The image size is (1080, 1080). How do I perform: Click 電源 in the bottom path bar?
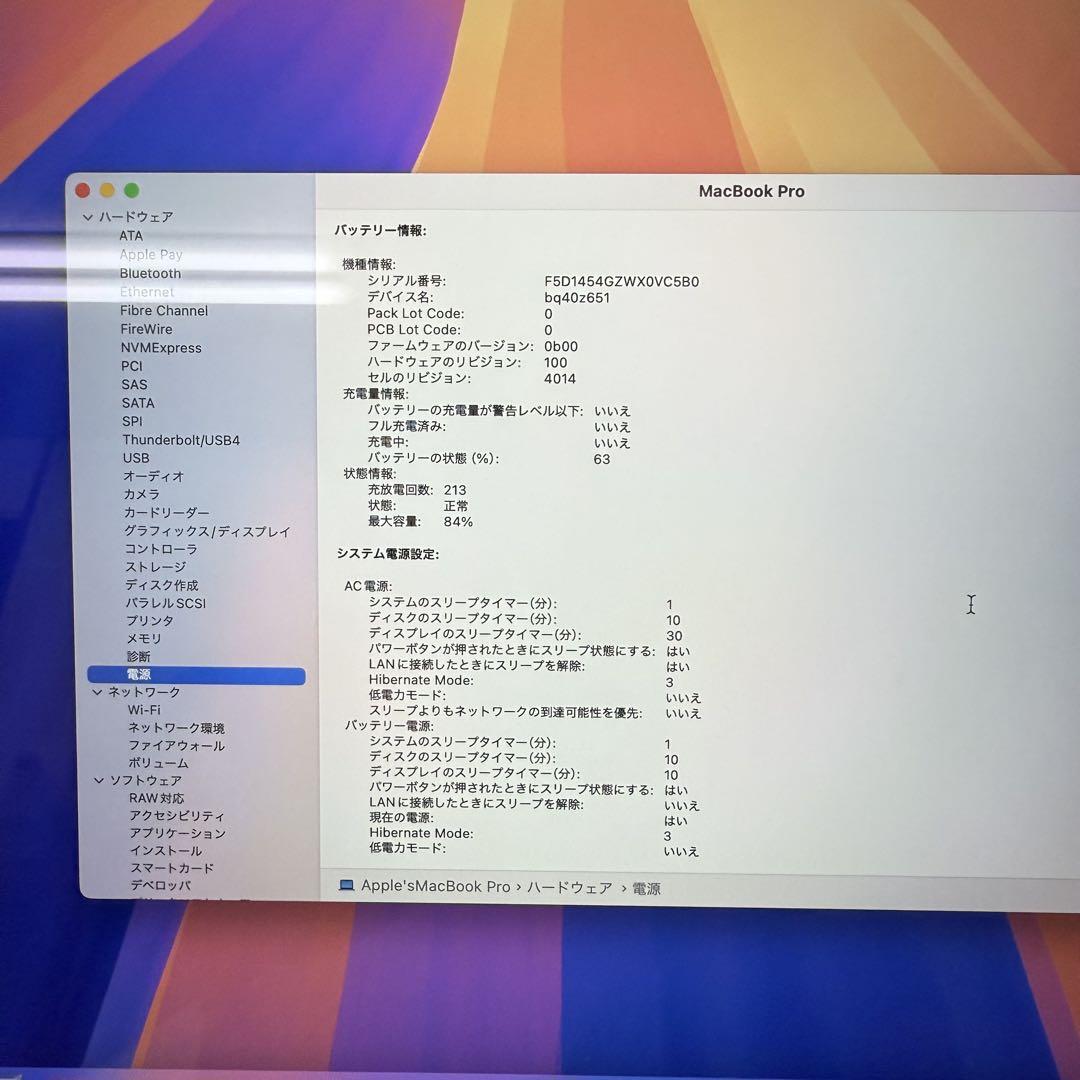[646, 889]
